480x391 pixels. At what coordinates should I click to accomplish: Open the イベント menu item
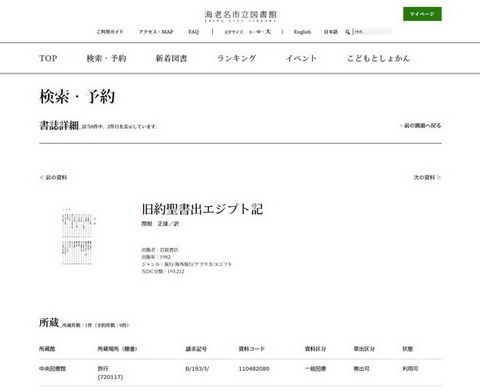coord(301,58)
